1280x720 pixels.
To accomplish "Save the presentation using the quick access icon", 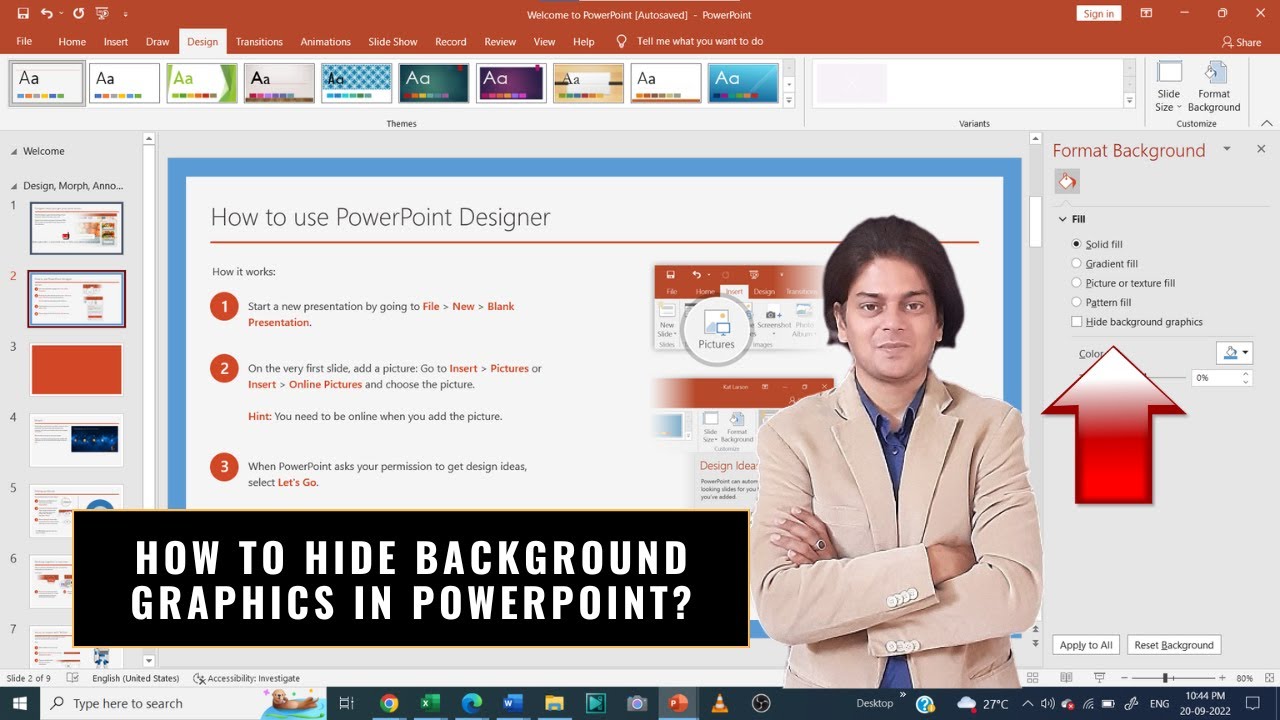I will [x=23, y=14].
